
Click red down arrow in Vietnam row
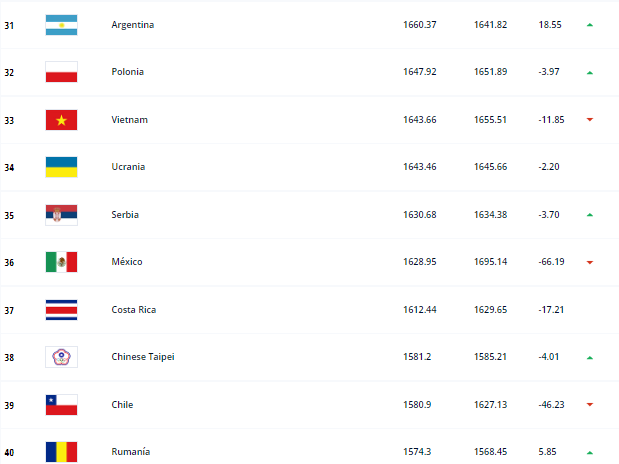coord(590,120)
